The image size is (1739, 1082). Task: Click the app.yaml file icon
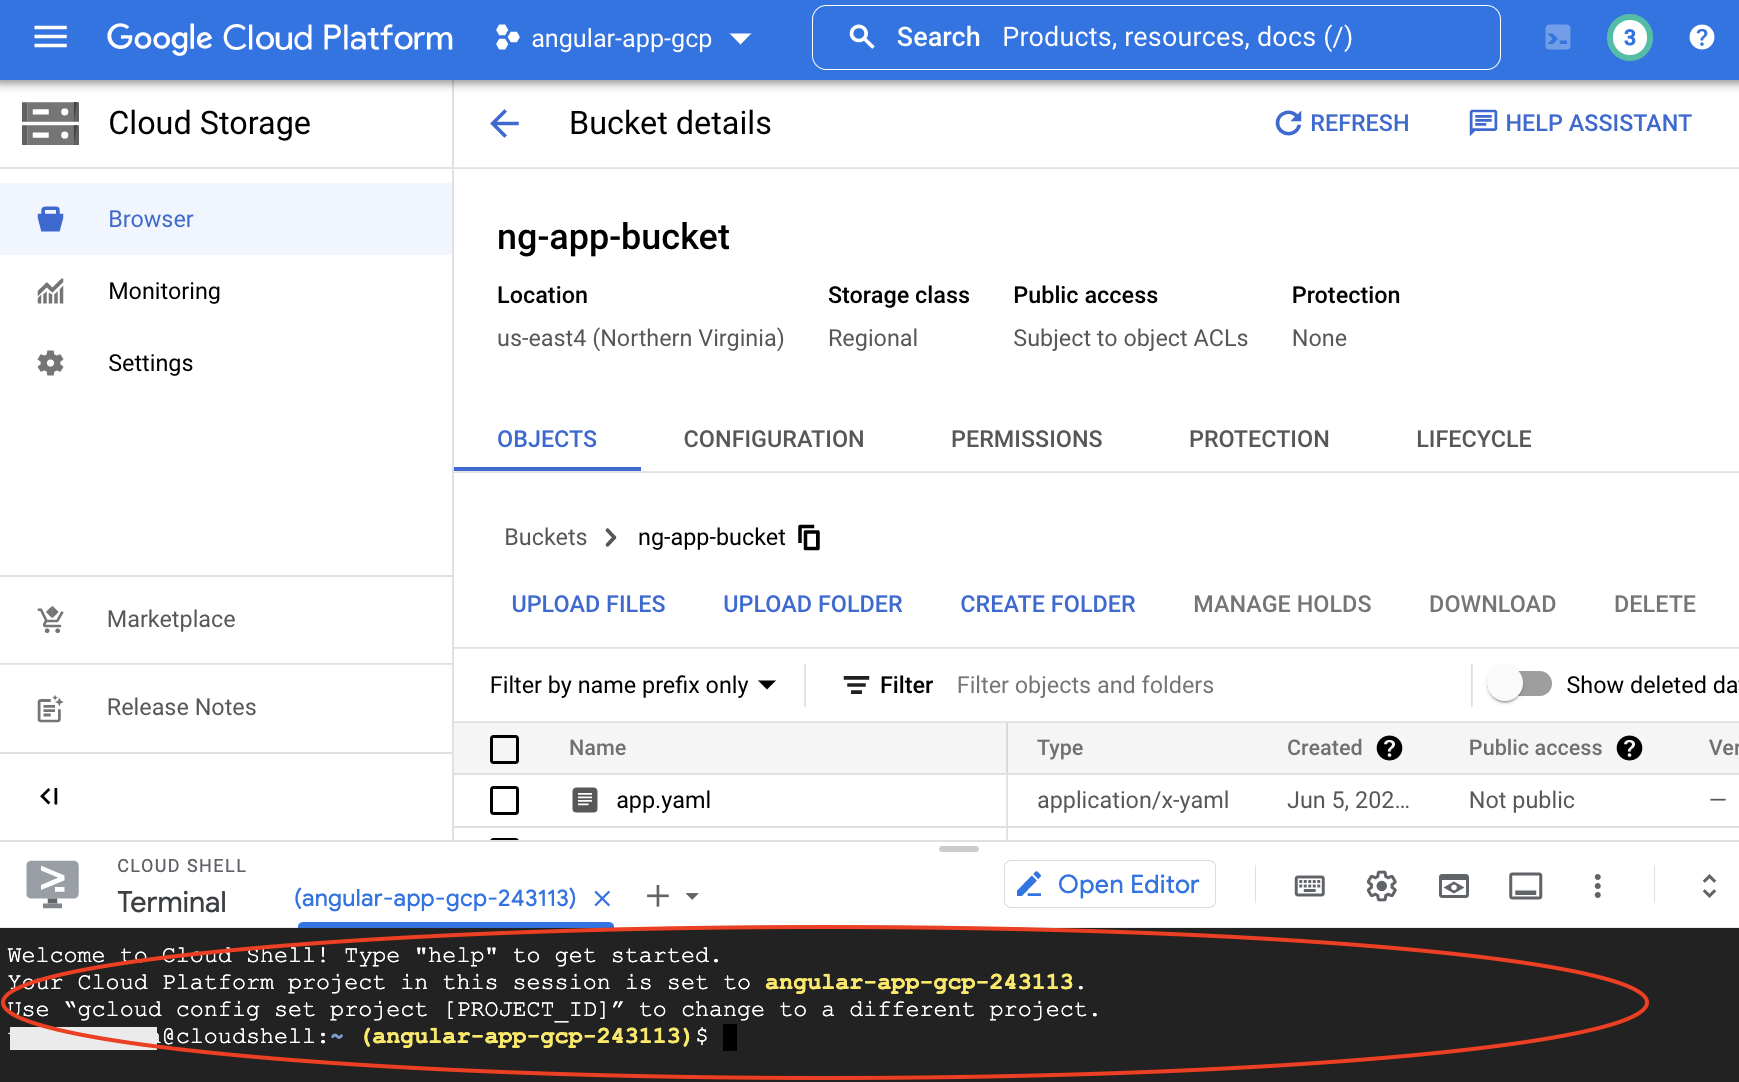[585, 800]
